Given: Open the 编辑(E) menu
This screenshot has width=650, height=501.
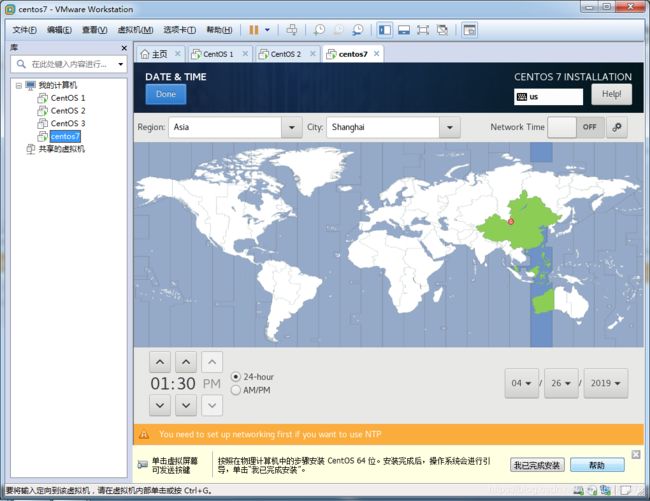Looking at the screenshot, I should pos(59,30).
